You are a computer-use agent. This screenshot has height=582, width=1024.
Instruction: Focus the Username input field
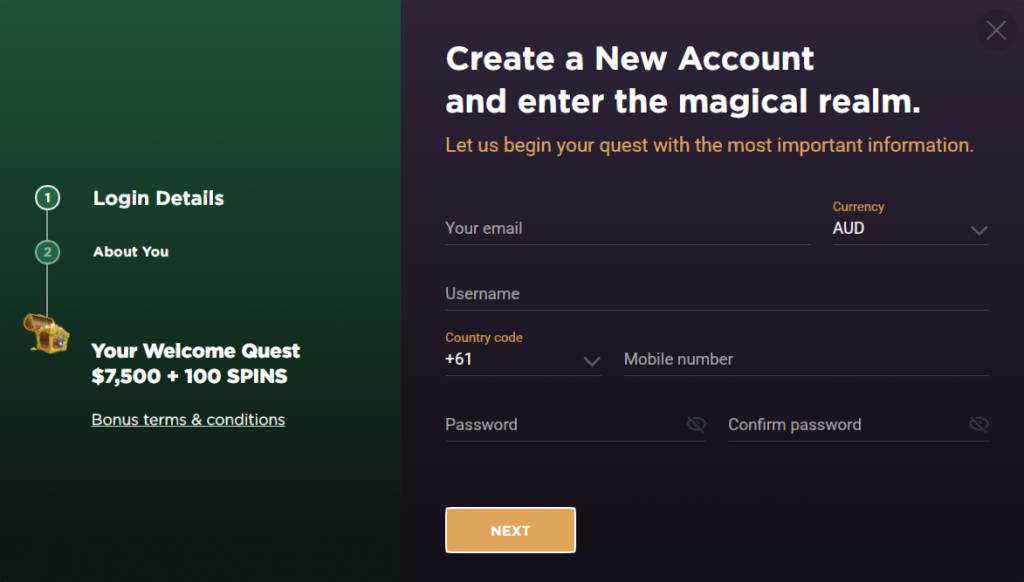pyautogui.click(x=716, y=294)
